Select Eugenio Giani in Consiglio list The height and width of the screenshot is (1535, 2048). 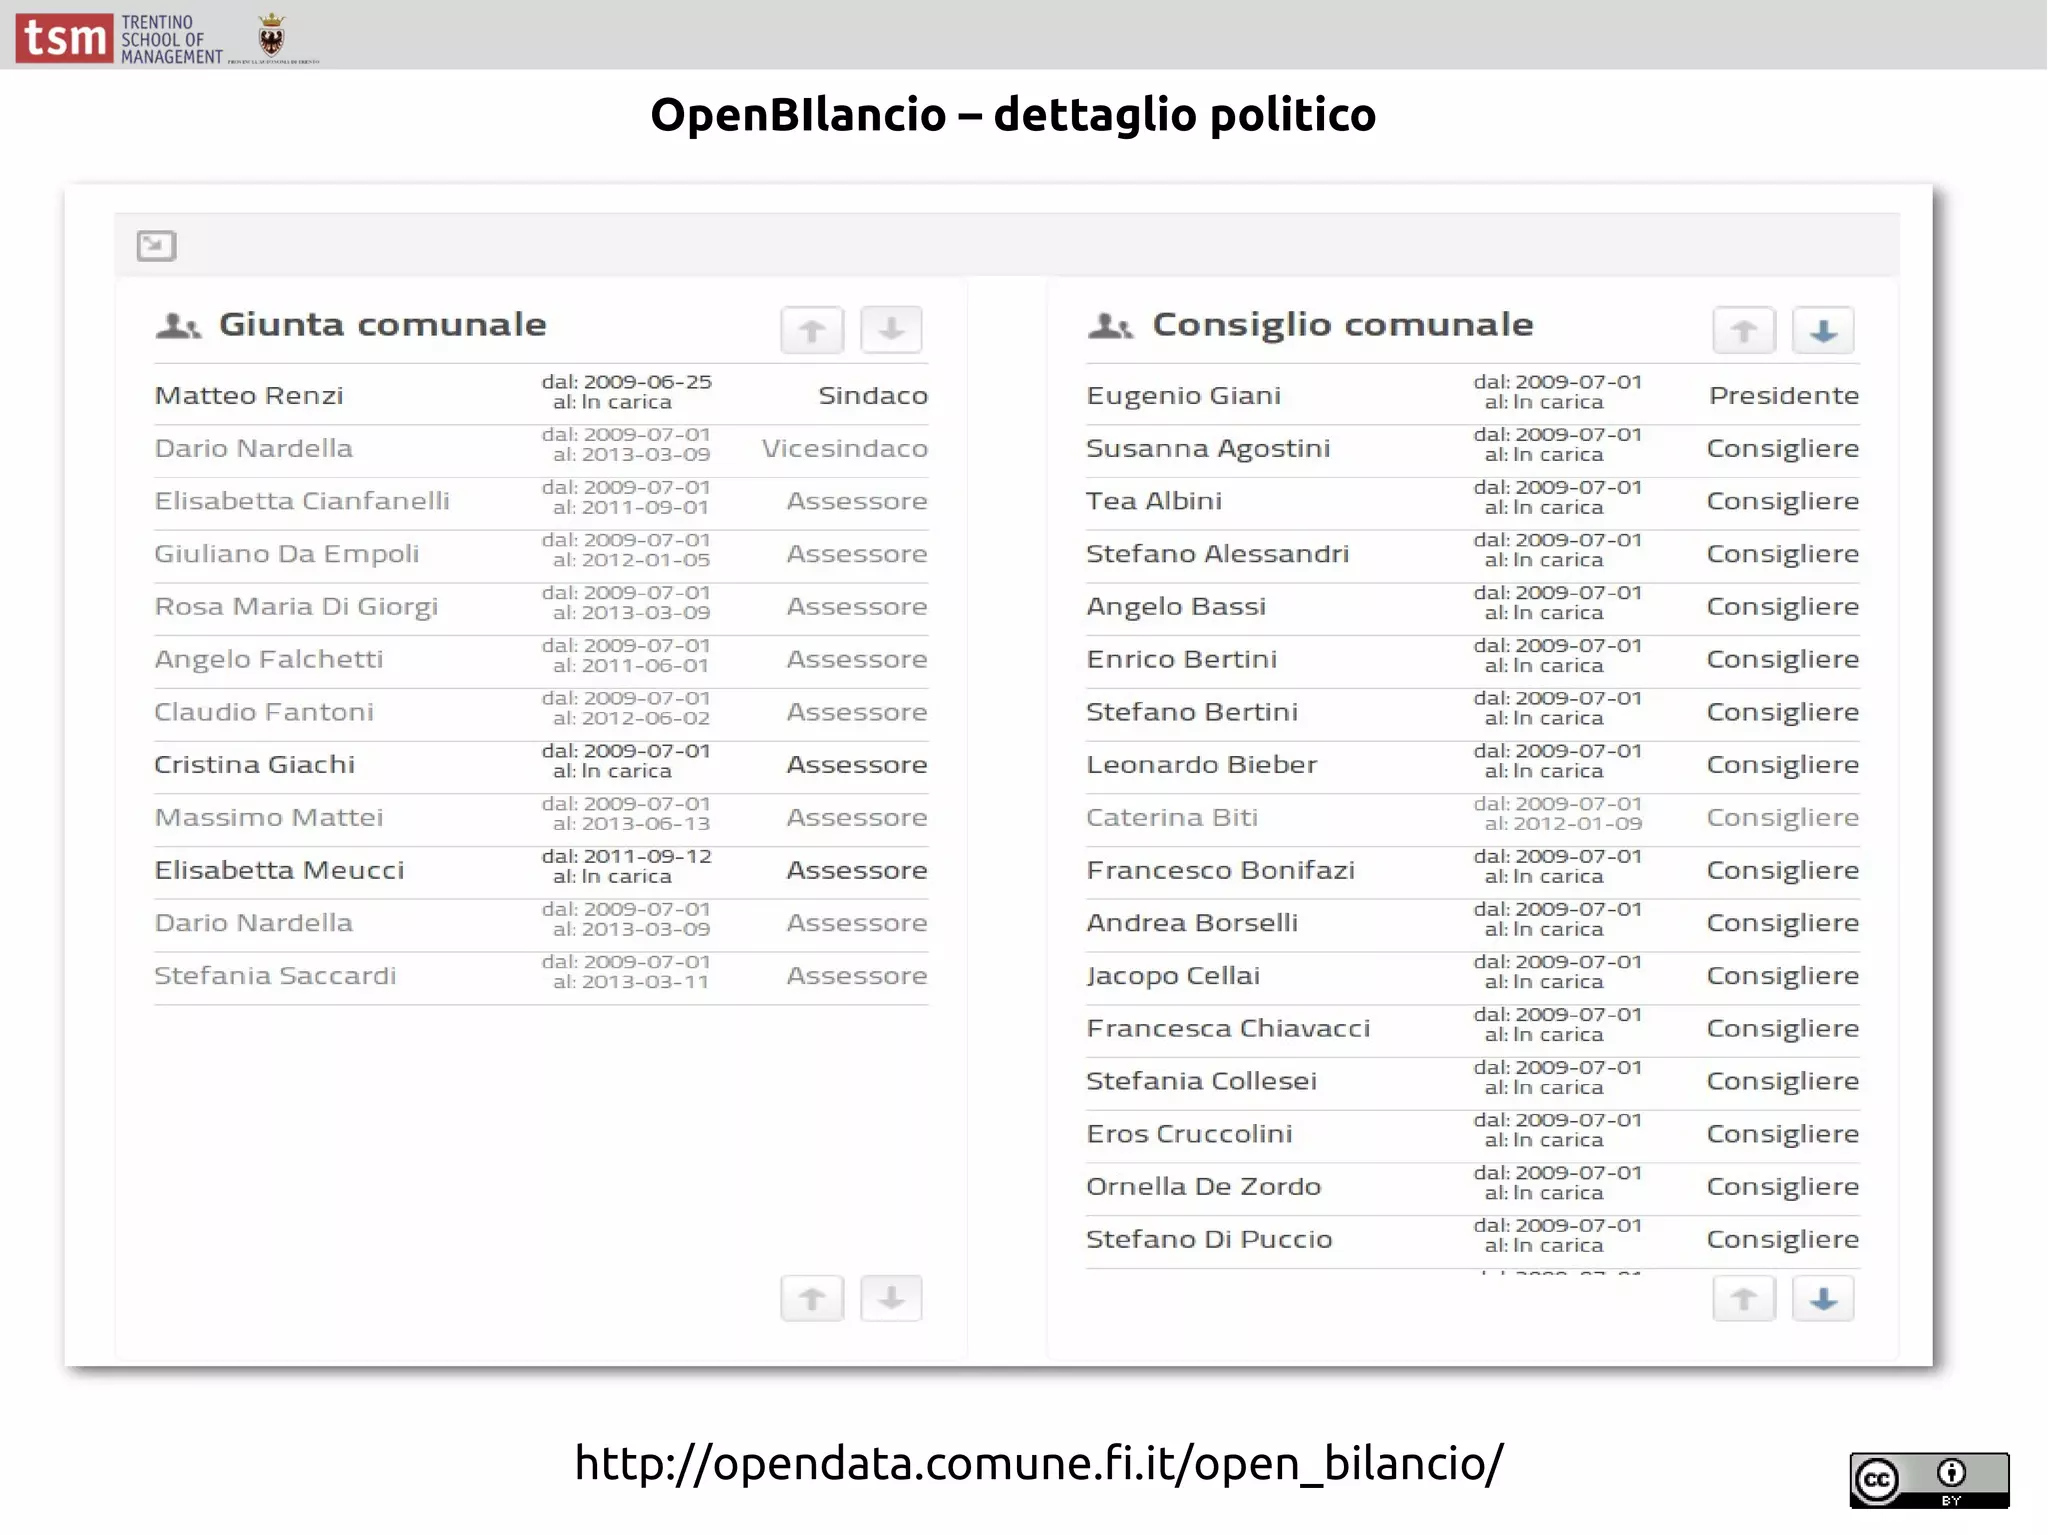(1183, 396)
